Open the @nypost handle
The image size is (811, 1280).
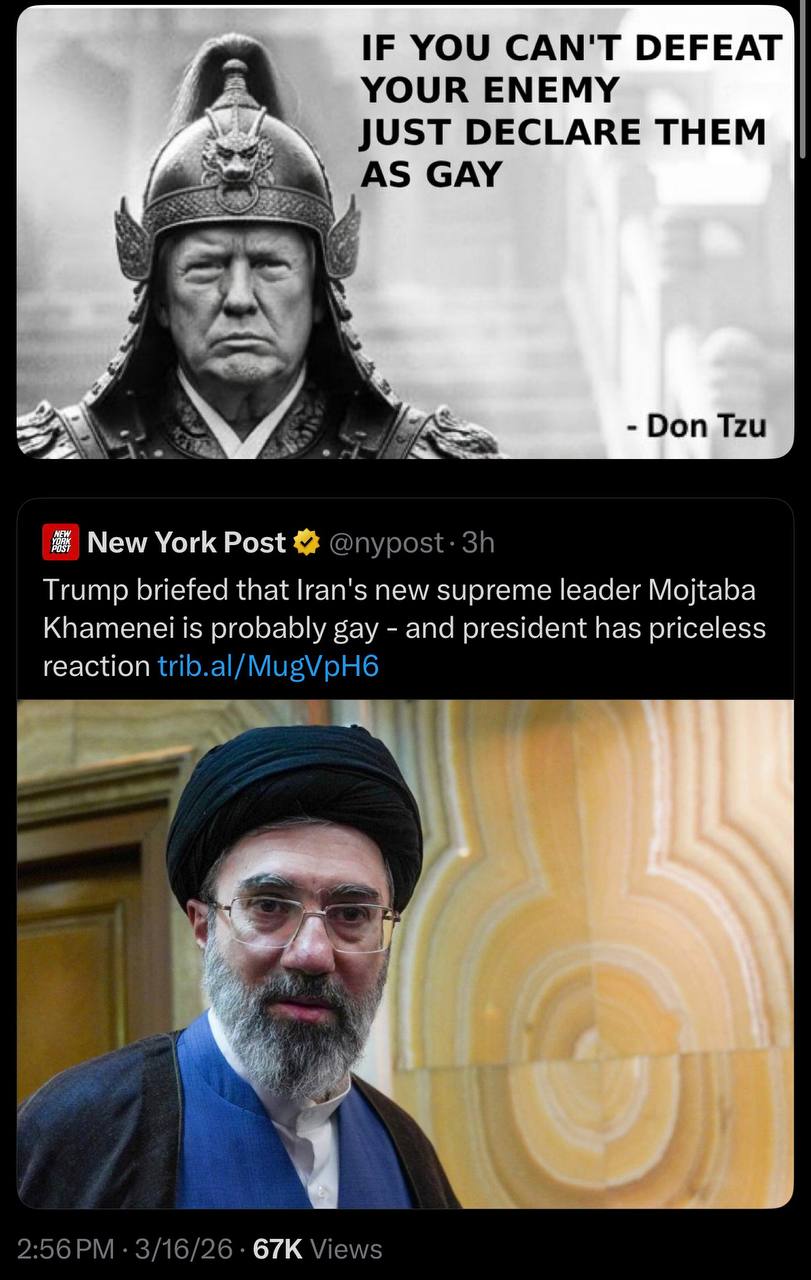point(384,543)
